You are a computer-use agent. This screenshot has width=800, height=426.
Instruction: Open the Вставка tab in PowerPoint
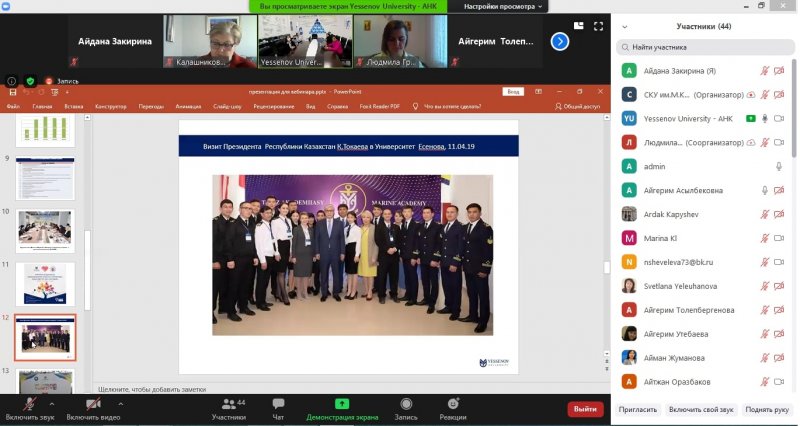(73, 106)
